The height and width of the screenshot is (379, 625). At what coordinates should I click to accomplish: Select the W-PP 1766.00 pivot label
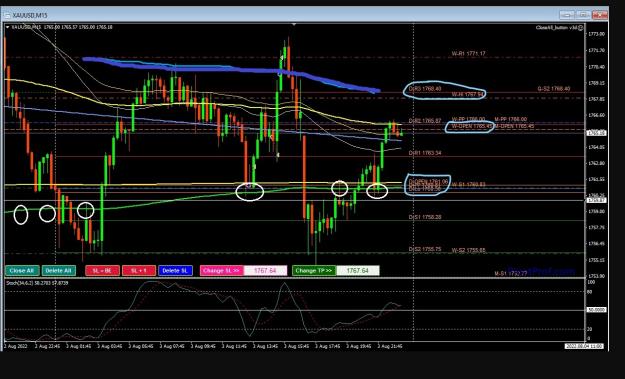(x=468, y=119)
